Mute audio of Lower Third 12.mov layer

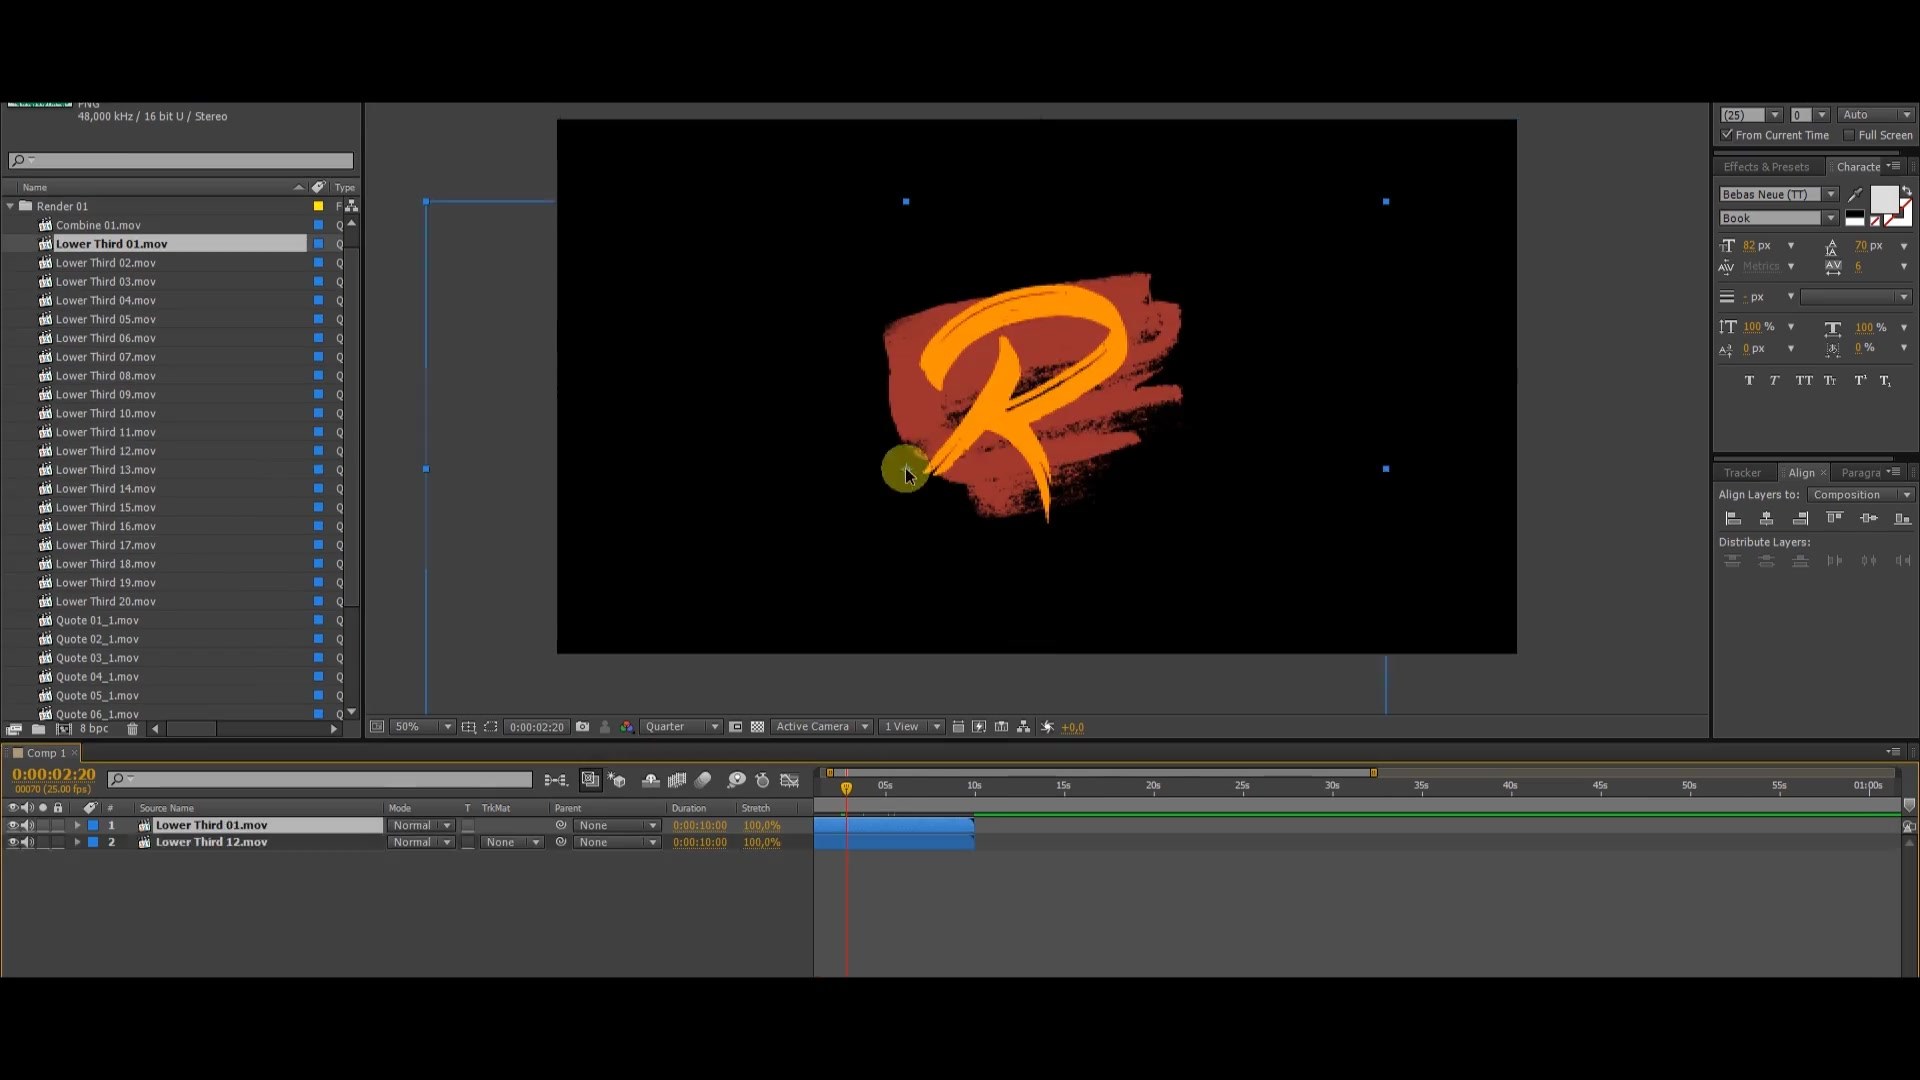coord(27,843)
